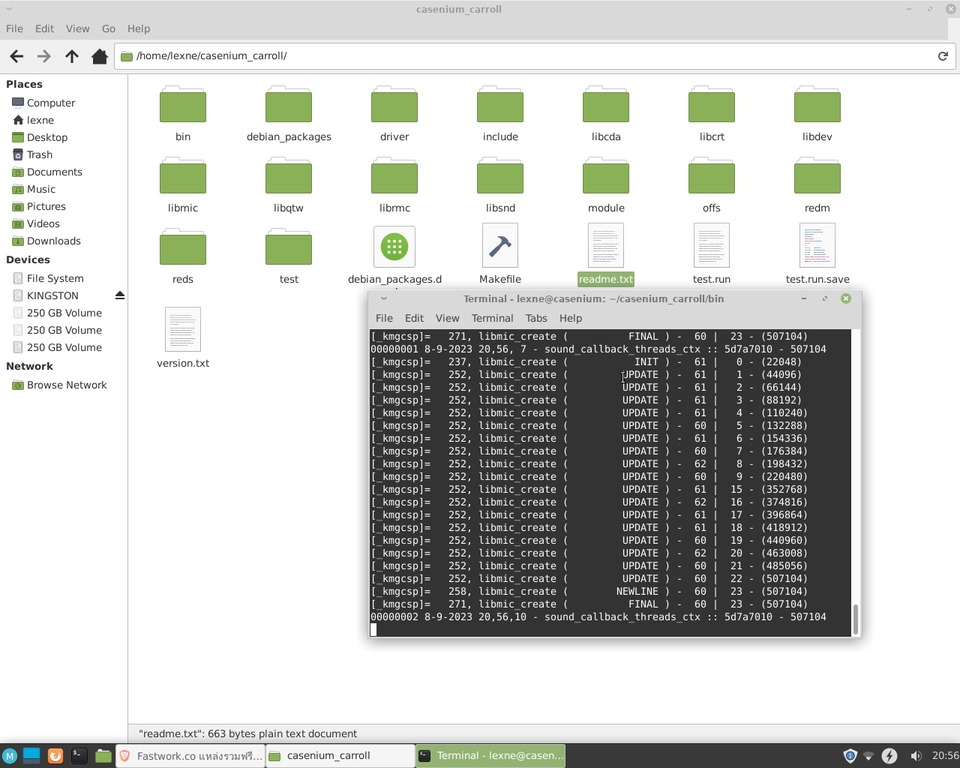The width and height of the screenshot is (960, 768).
Task: Go back using the left arrow
Action: tap(17, 56)
